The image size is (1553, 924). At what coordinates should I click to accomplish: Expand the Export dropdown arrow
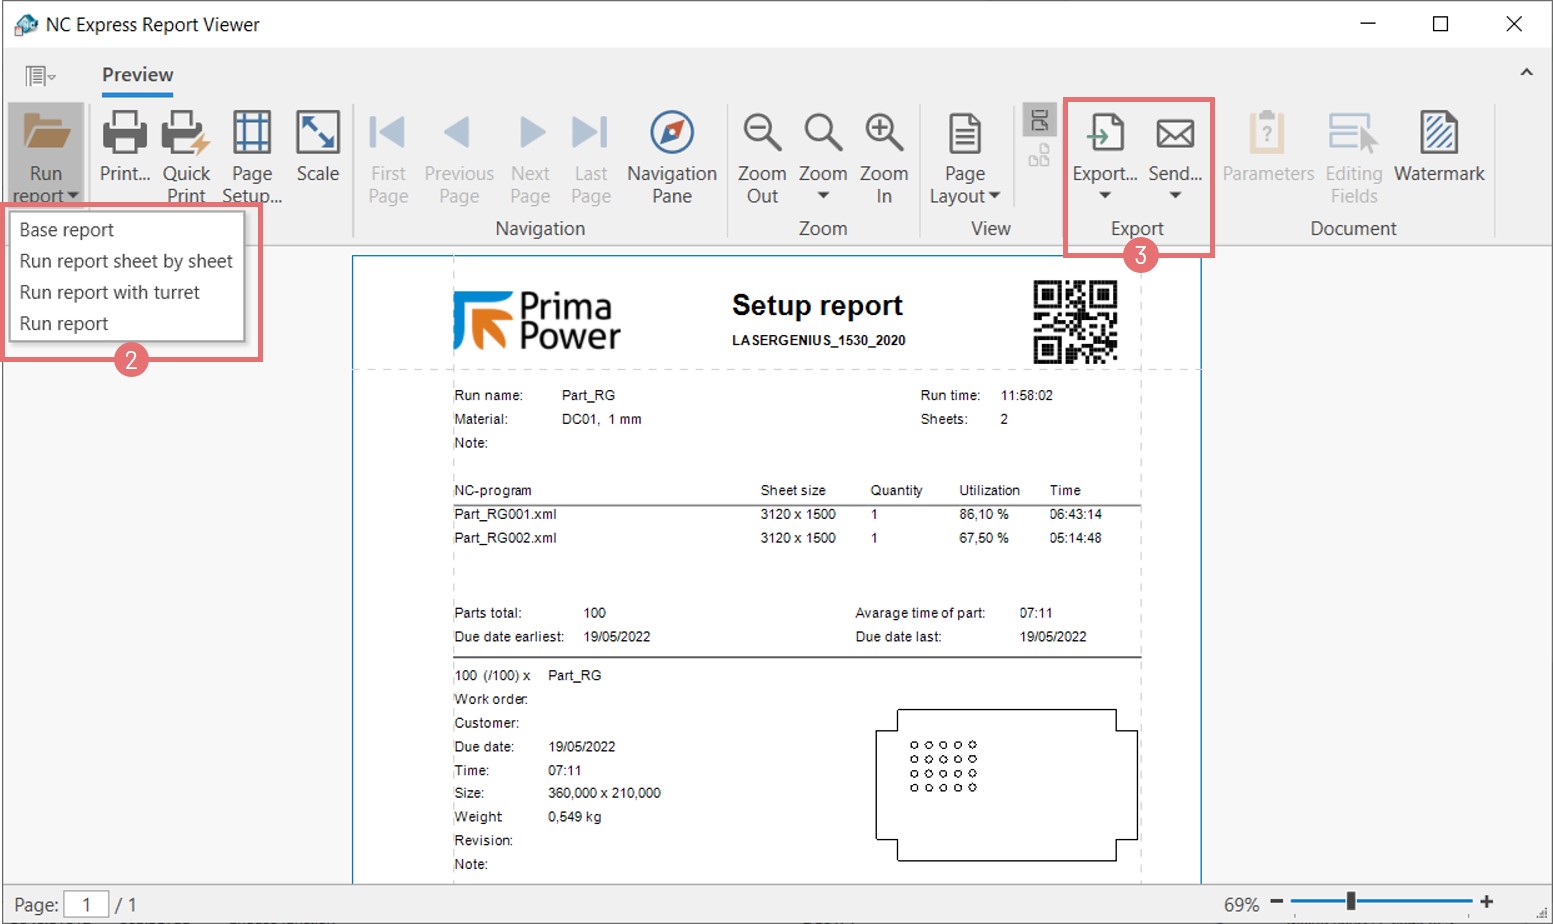(x=1105, y=196)
